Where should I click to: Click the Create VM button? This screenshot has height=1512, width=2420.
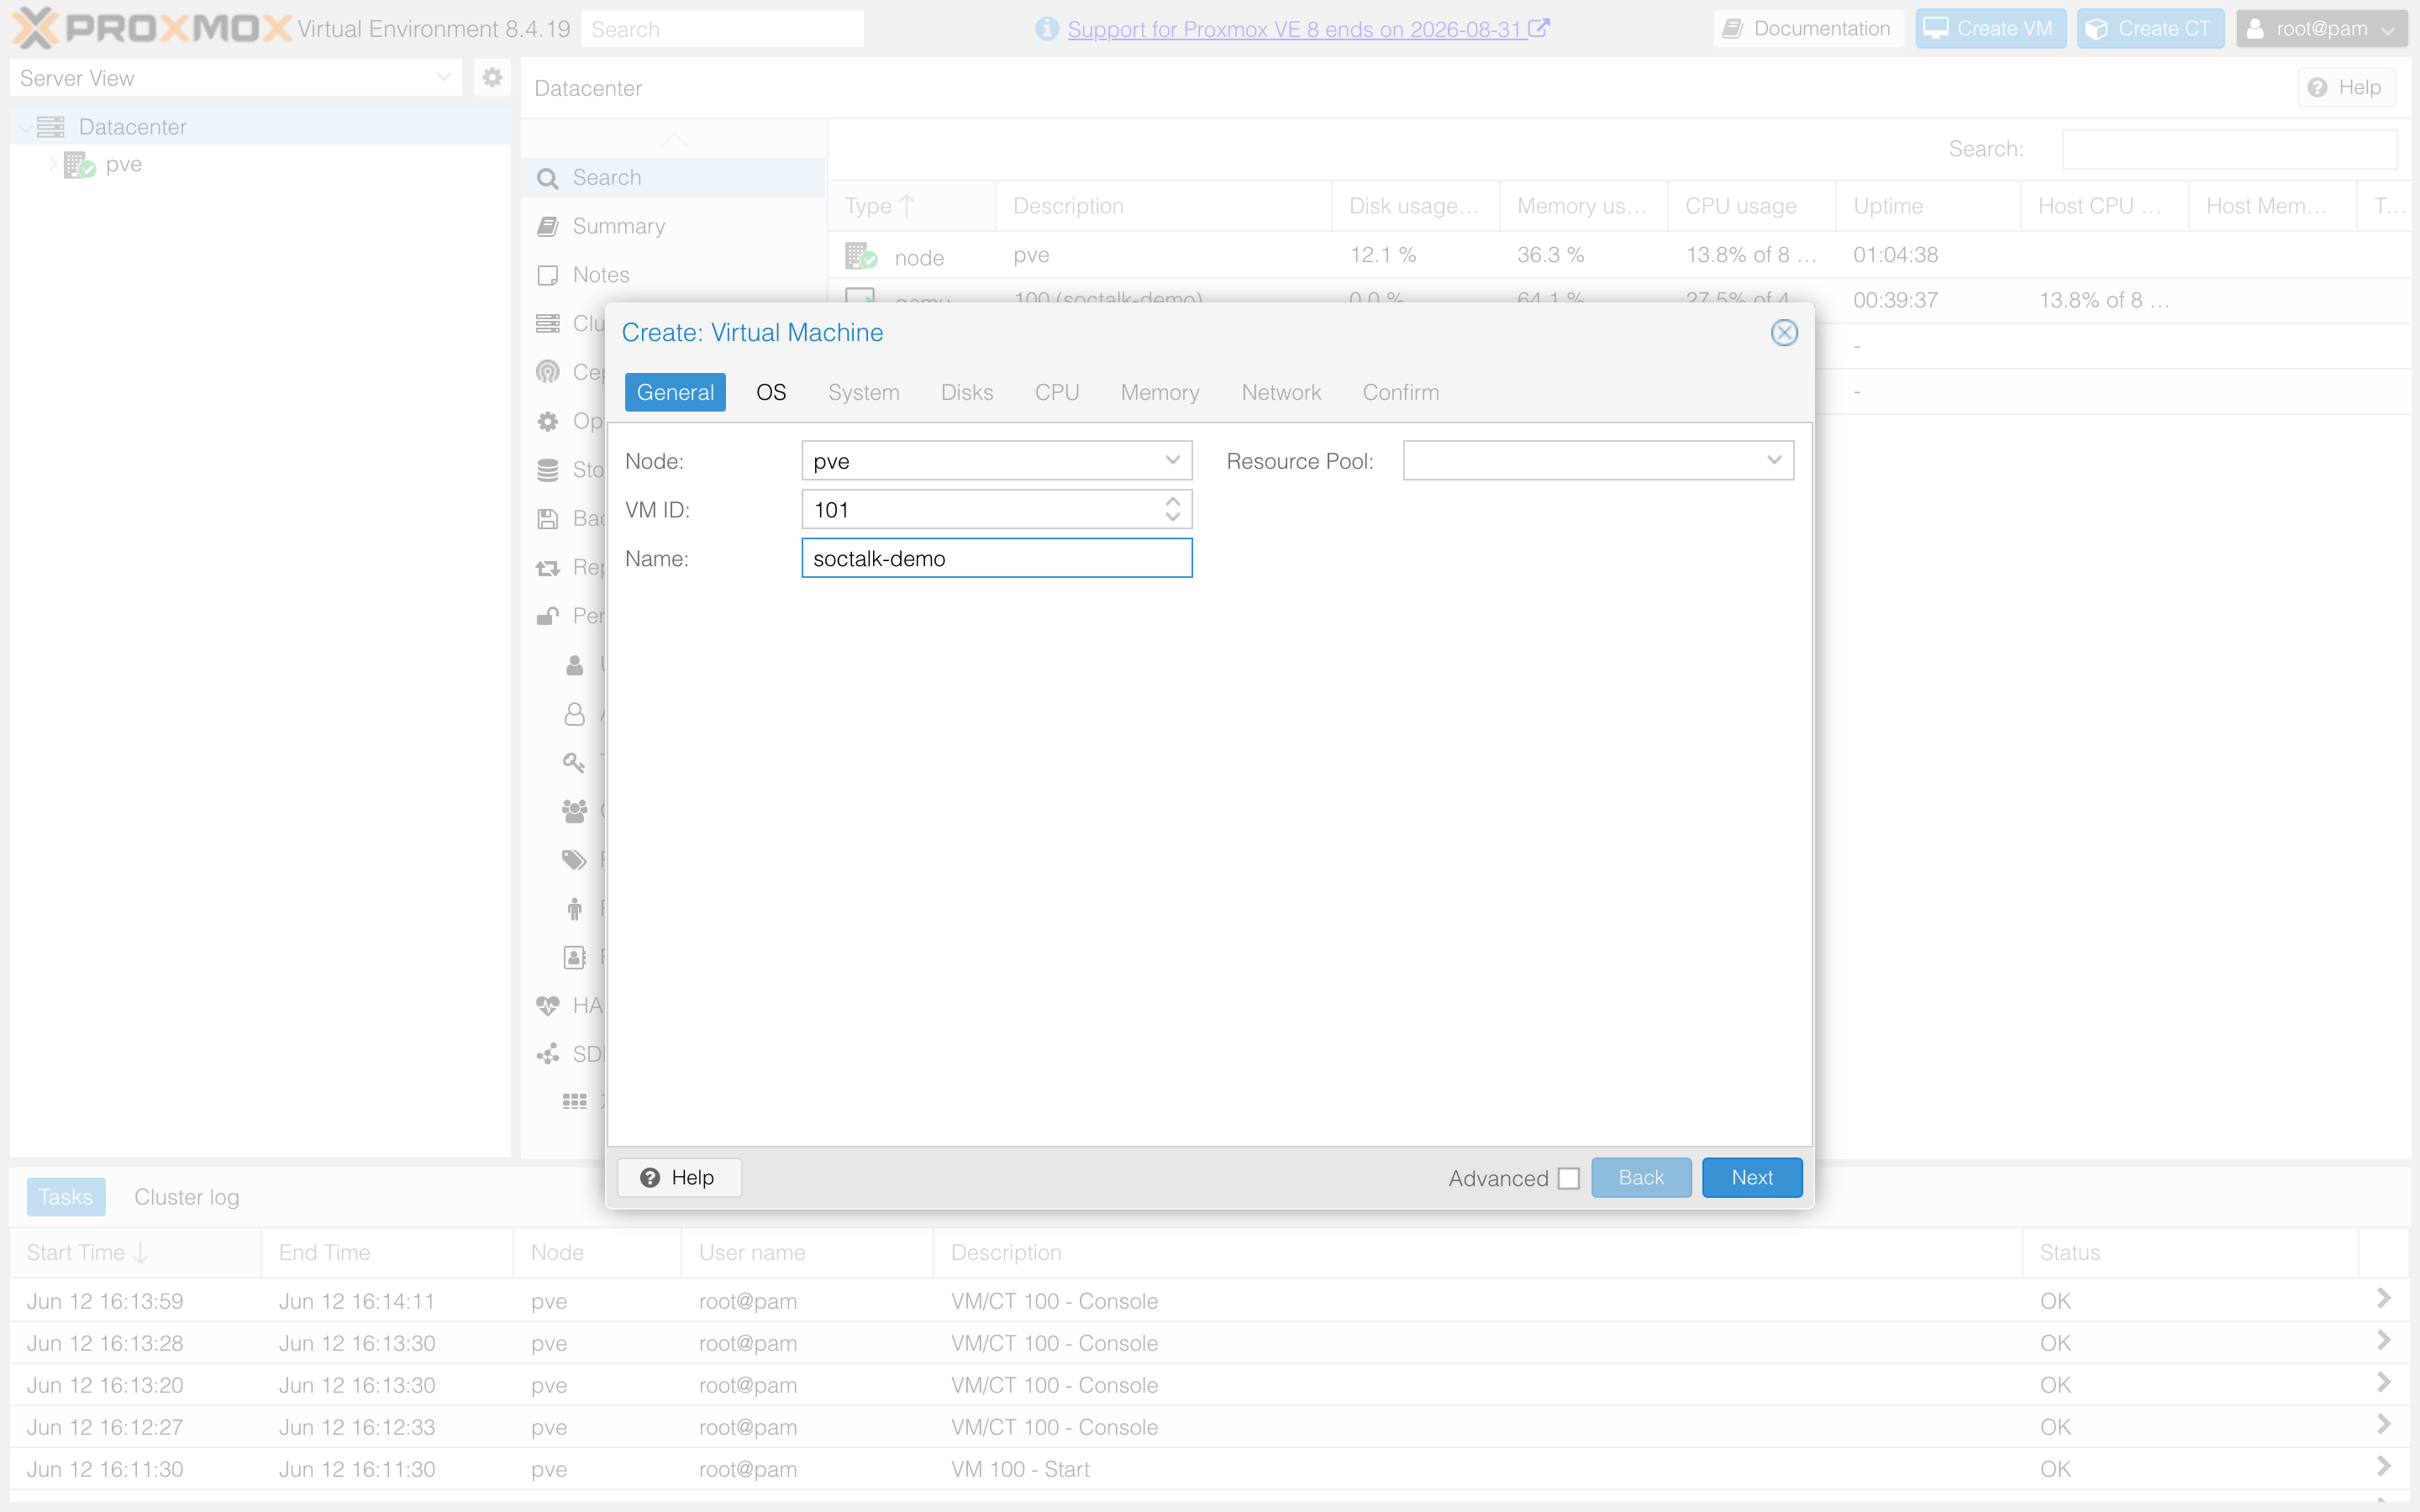pyautogui.click(x=1990, y=29)
